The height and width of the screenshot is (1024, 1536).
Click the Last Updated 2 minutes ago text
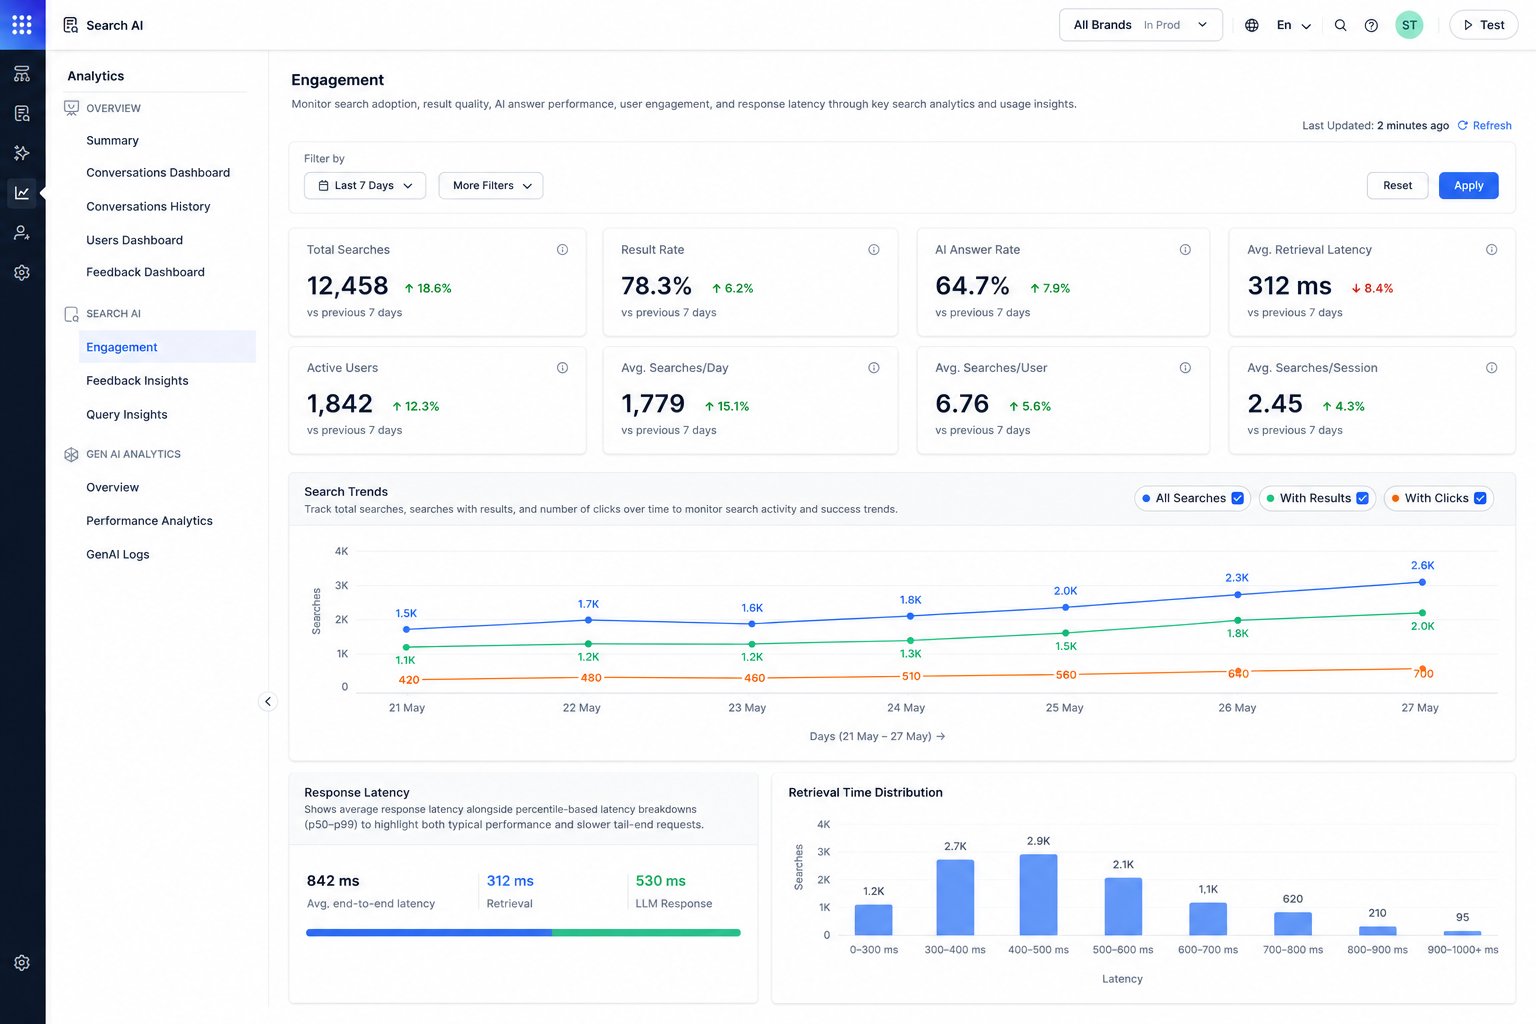(x=1375, y=126)
